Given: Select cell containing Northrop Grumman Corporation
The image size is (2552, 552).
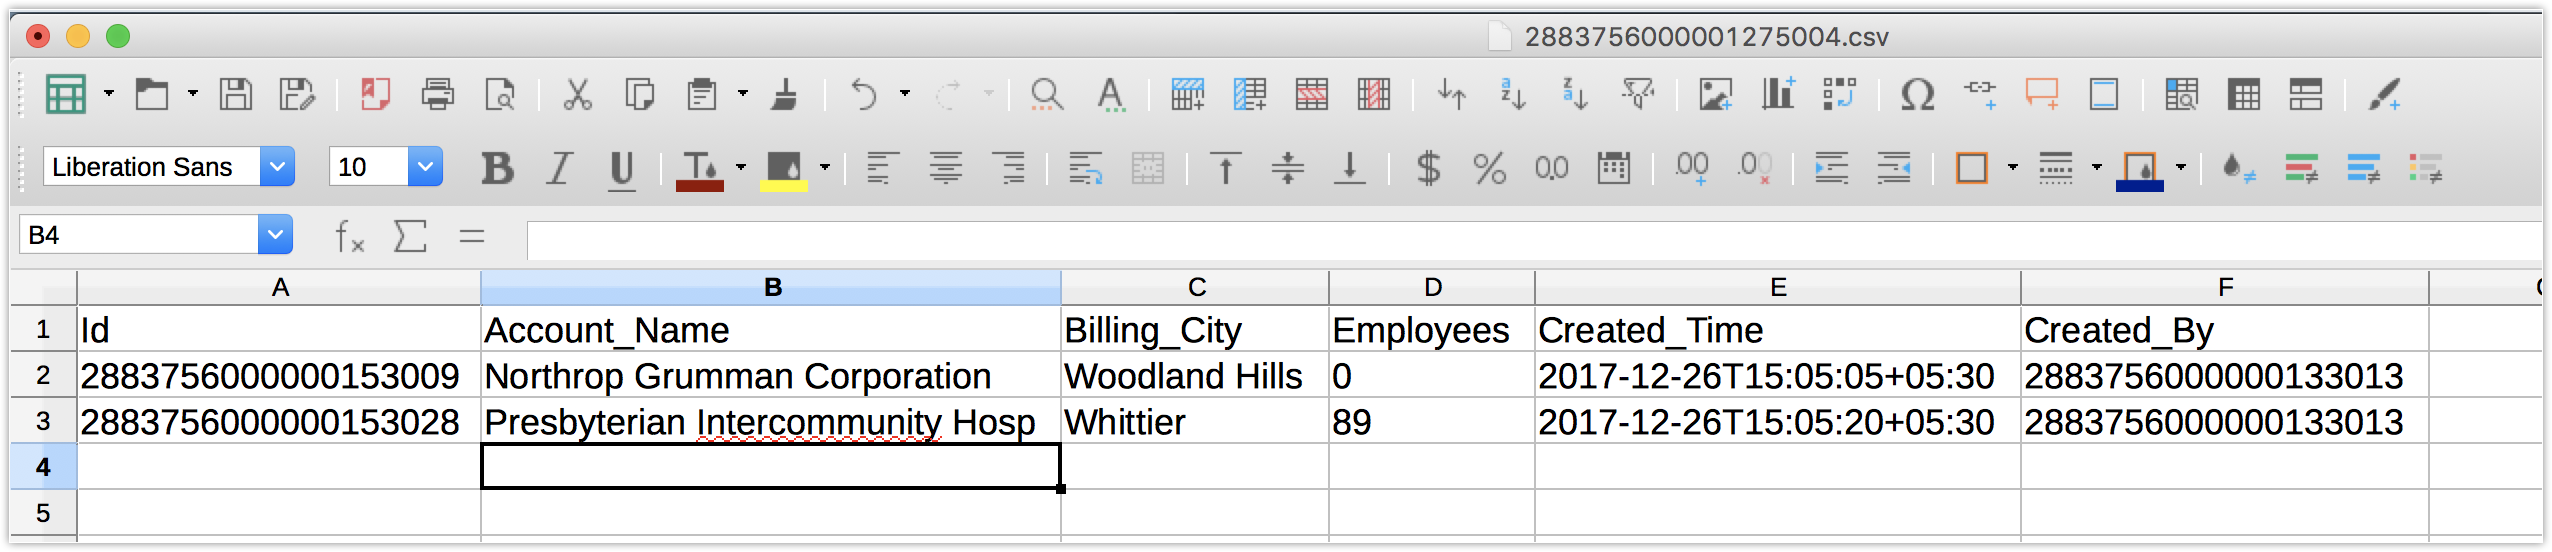Looking at the screenshot, I should point(770,376).
